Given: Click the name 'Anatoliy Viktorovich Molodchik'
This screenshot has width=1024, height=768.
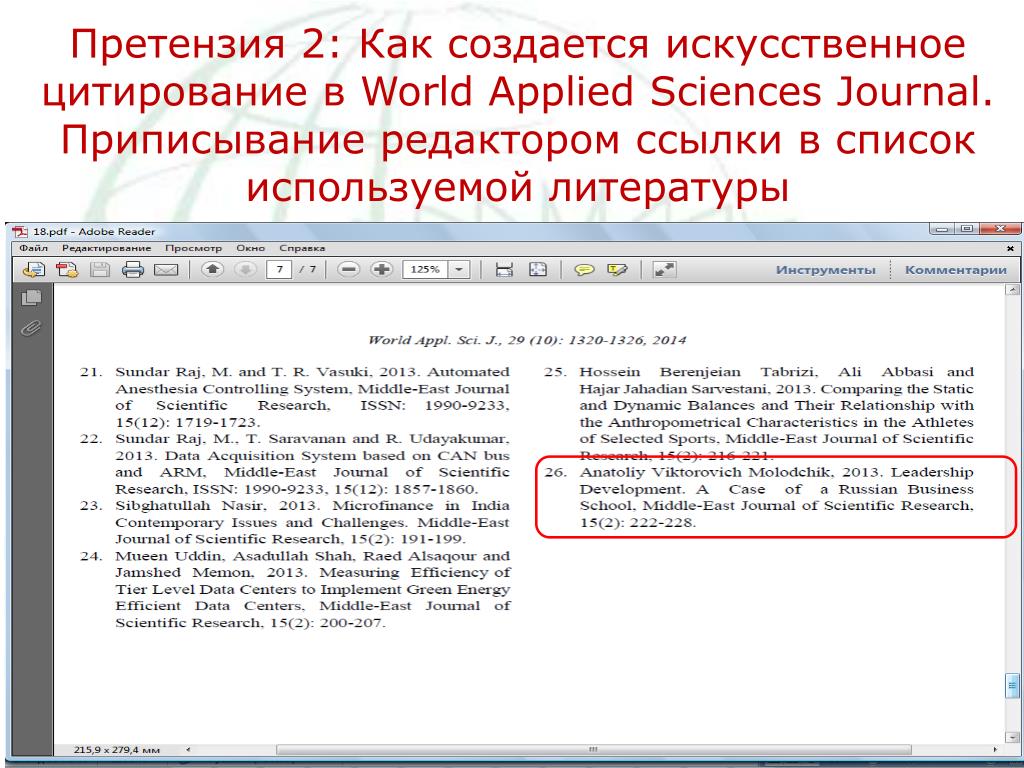Looking at the screenshot, I should click(707, 472).
